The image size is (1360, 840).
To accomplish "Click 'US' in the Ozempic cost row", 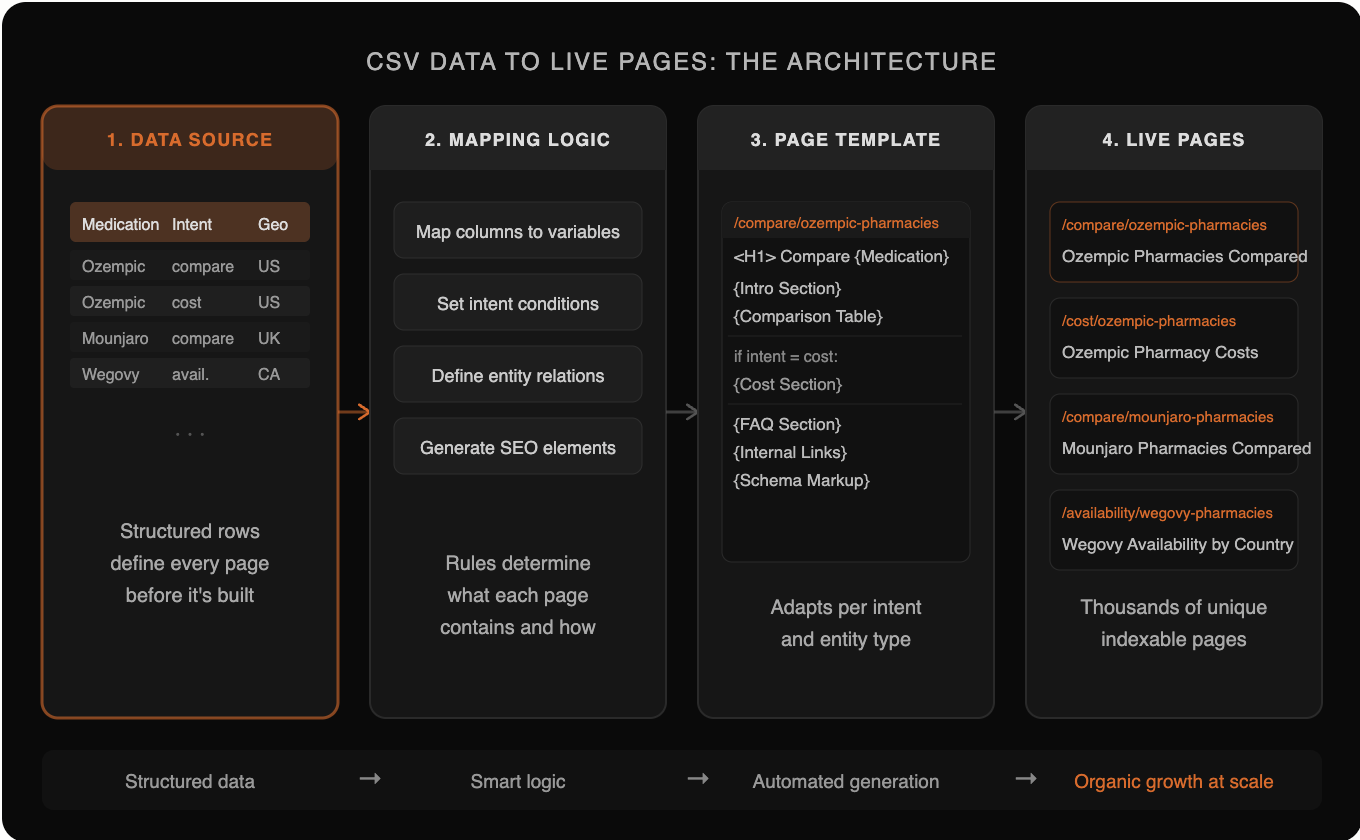I will click(269, 302).
